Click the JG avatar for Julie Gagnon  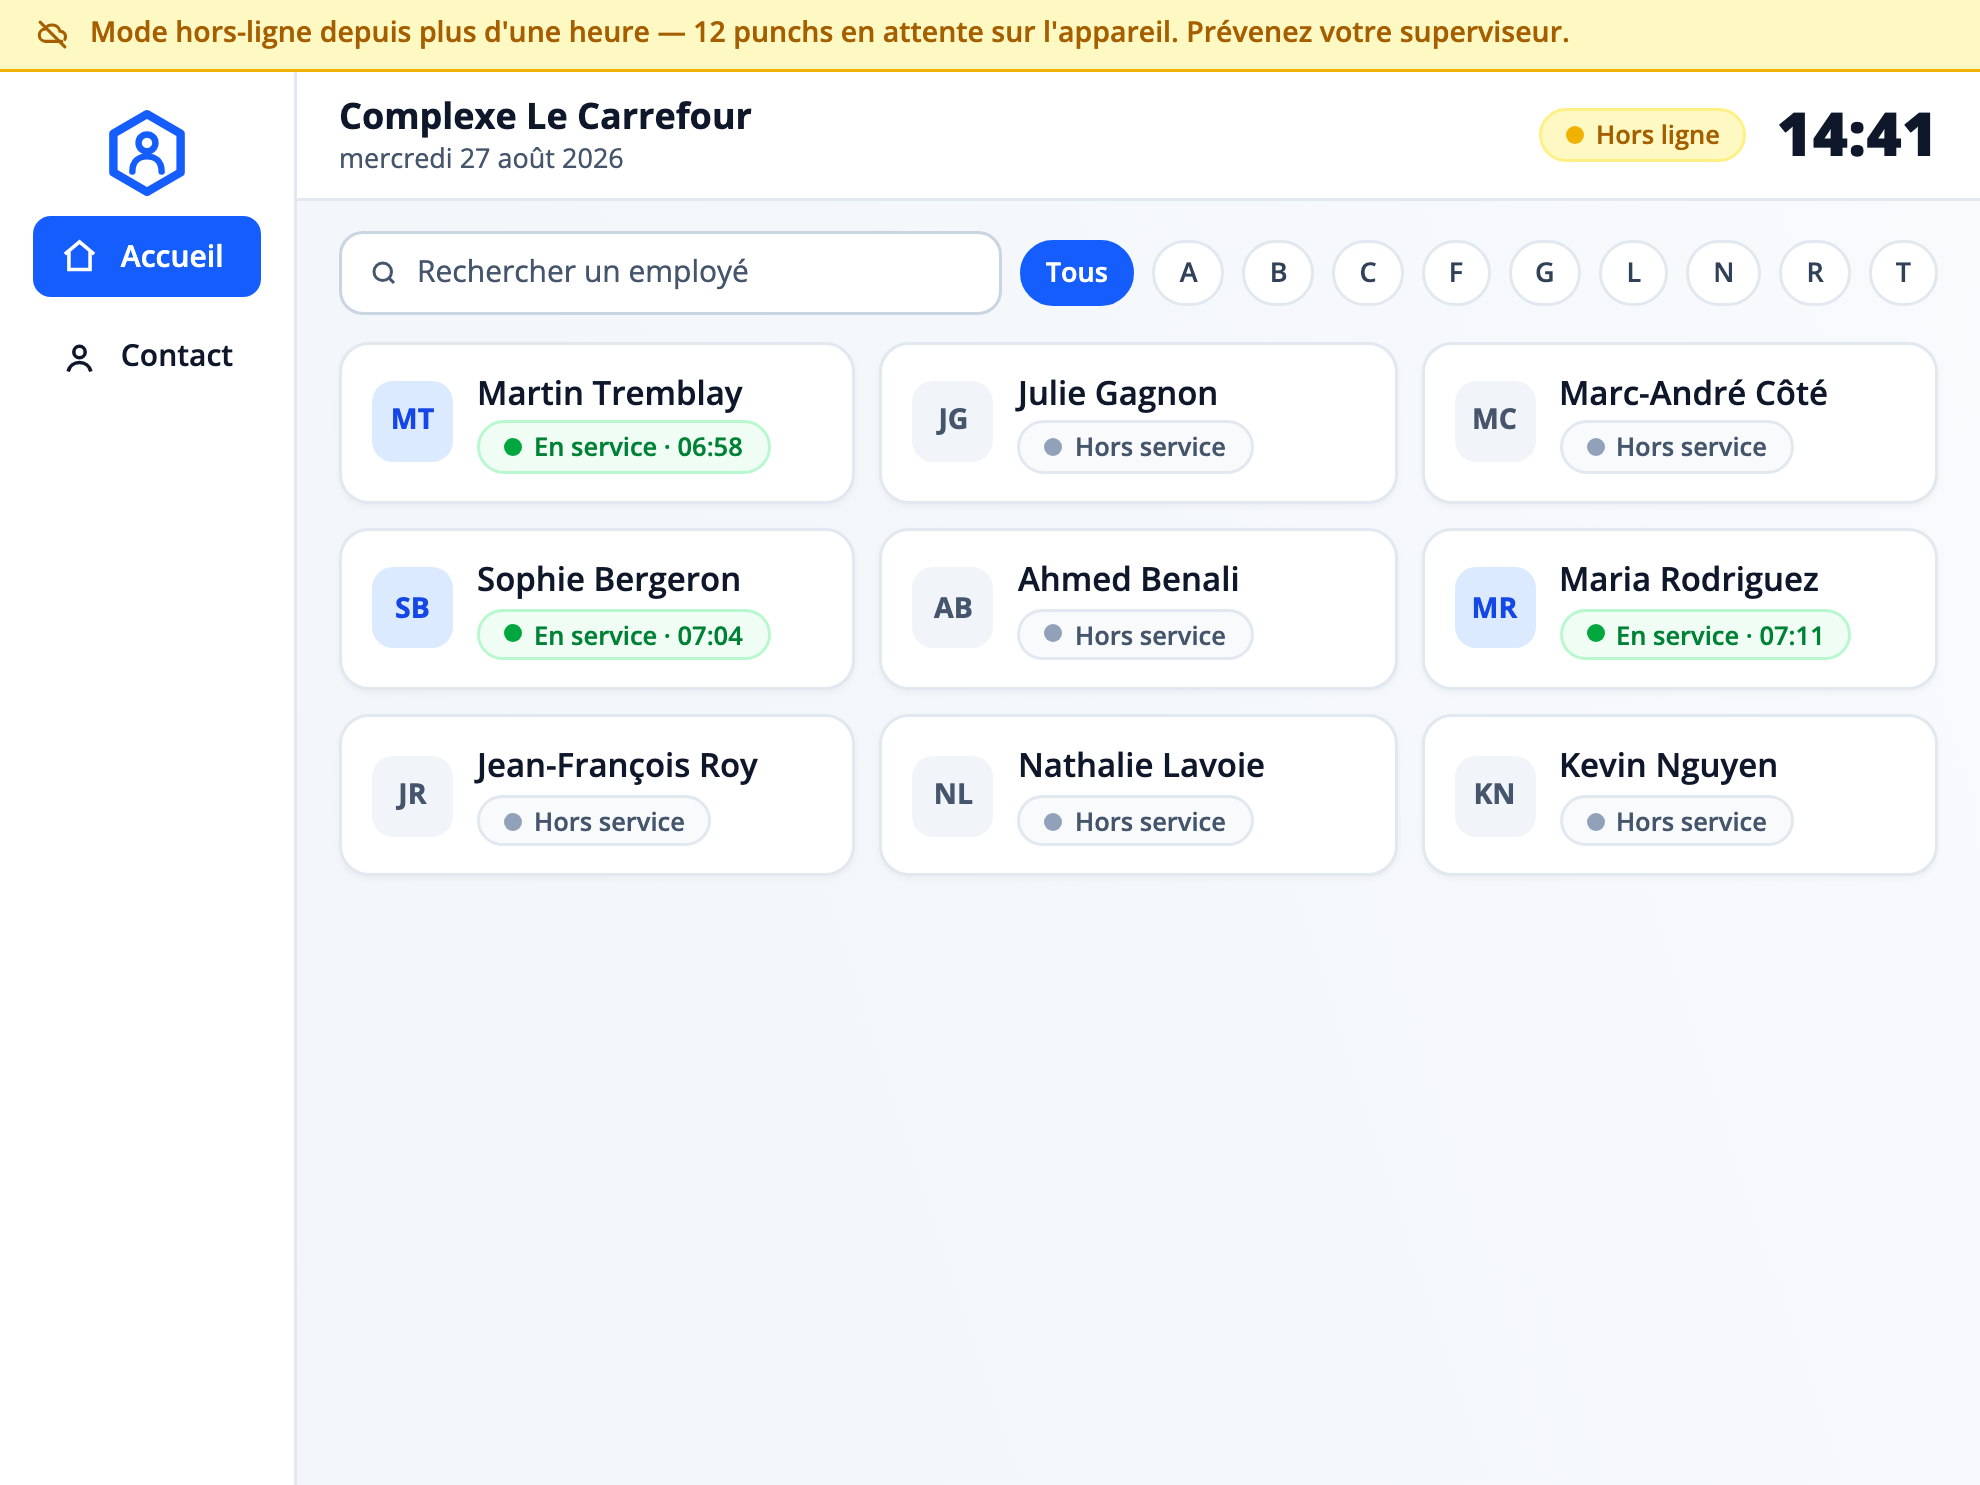[x=953, y=421]
